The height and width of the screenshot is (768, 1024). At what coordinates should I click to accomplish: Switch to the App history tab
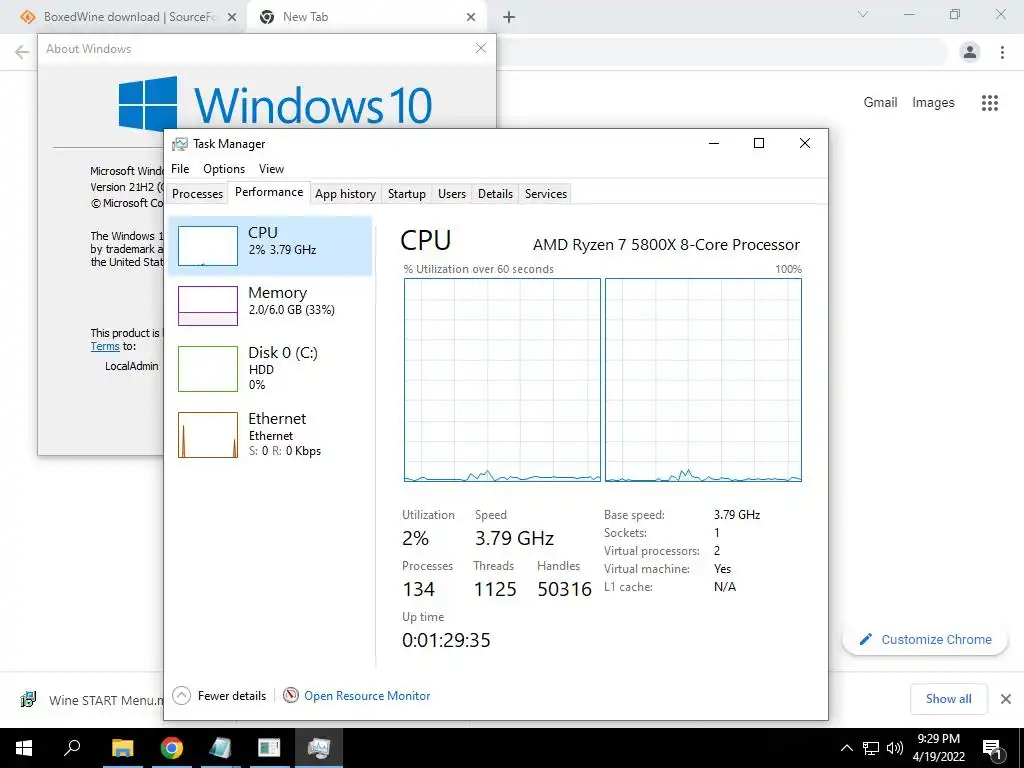pos(345,194)
